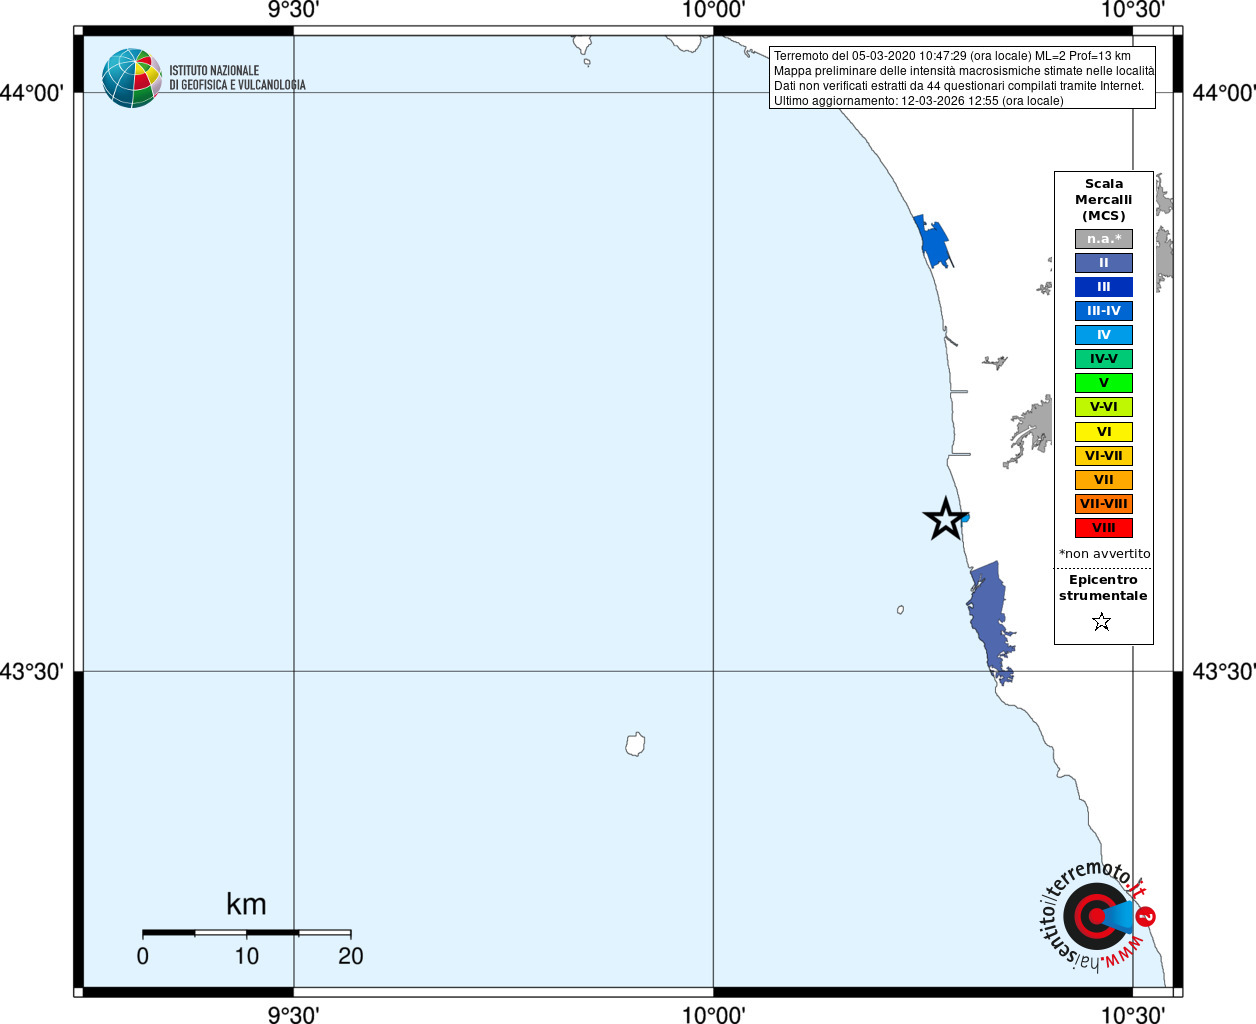Screen dimensions: 1256x1024
Task: Click the 'ISTITUTO NAZIONALE' text near the logo
Action: pyautogui.click(x=214, y=71)
